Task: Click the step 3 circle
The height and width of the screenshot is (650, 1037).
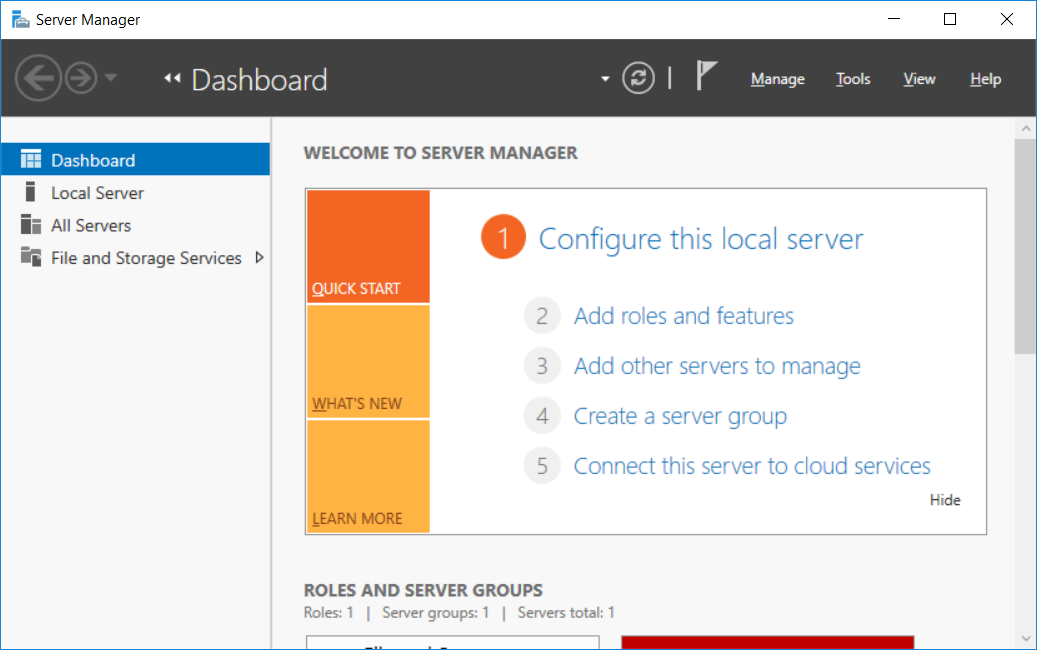Action: [542, 366]
